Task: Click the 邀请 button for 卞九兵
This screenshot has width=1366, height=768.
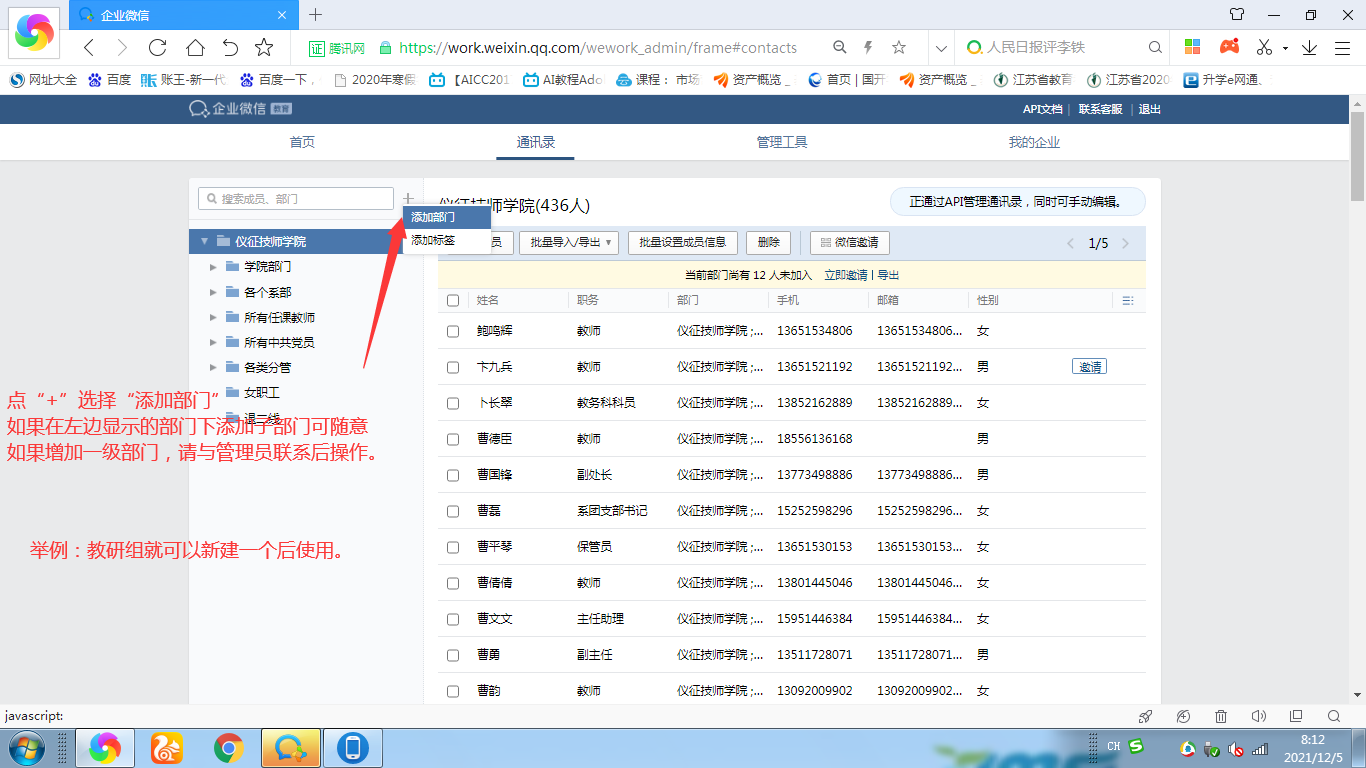Action: (x=1089, y=367)
